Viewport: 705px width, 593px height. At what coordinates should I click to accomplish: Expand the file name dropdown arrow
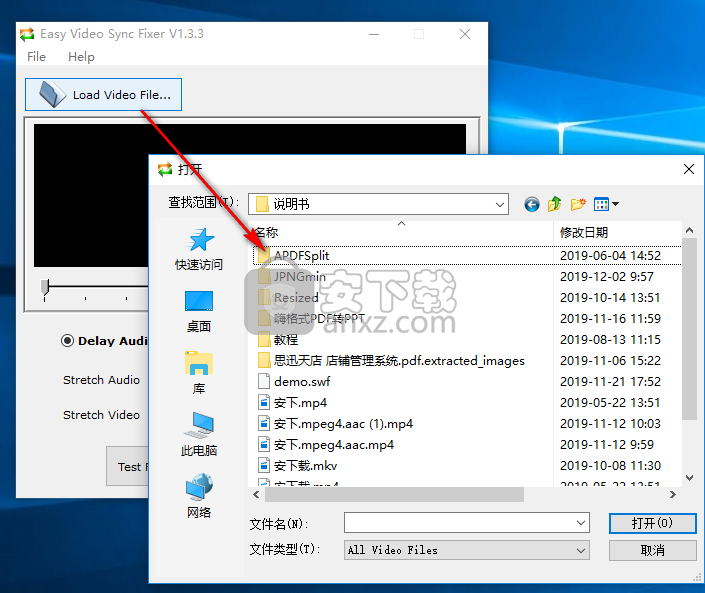pos(580,523)
